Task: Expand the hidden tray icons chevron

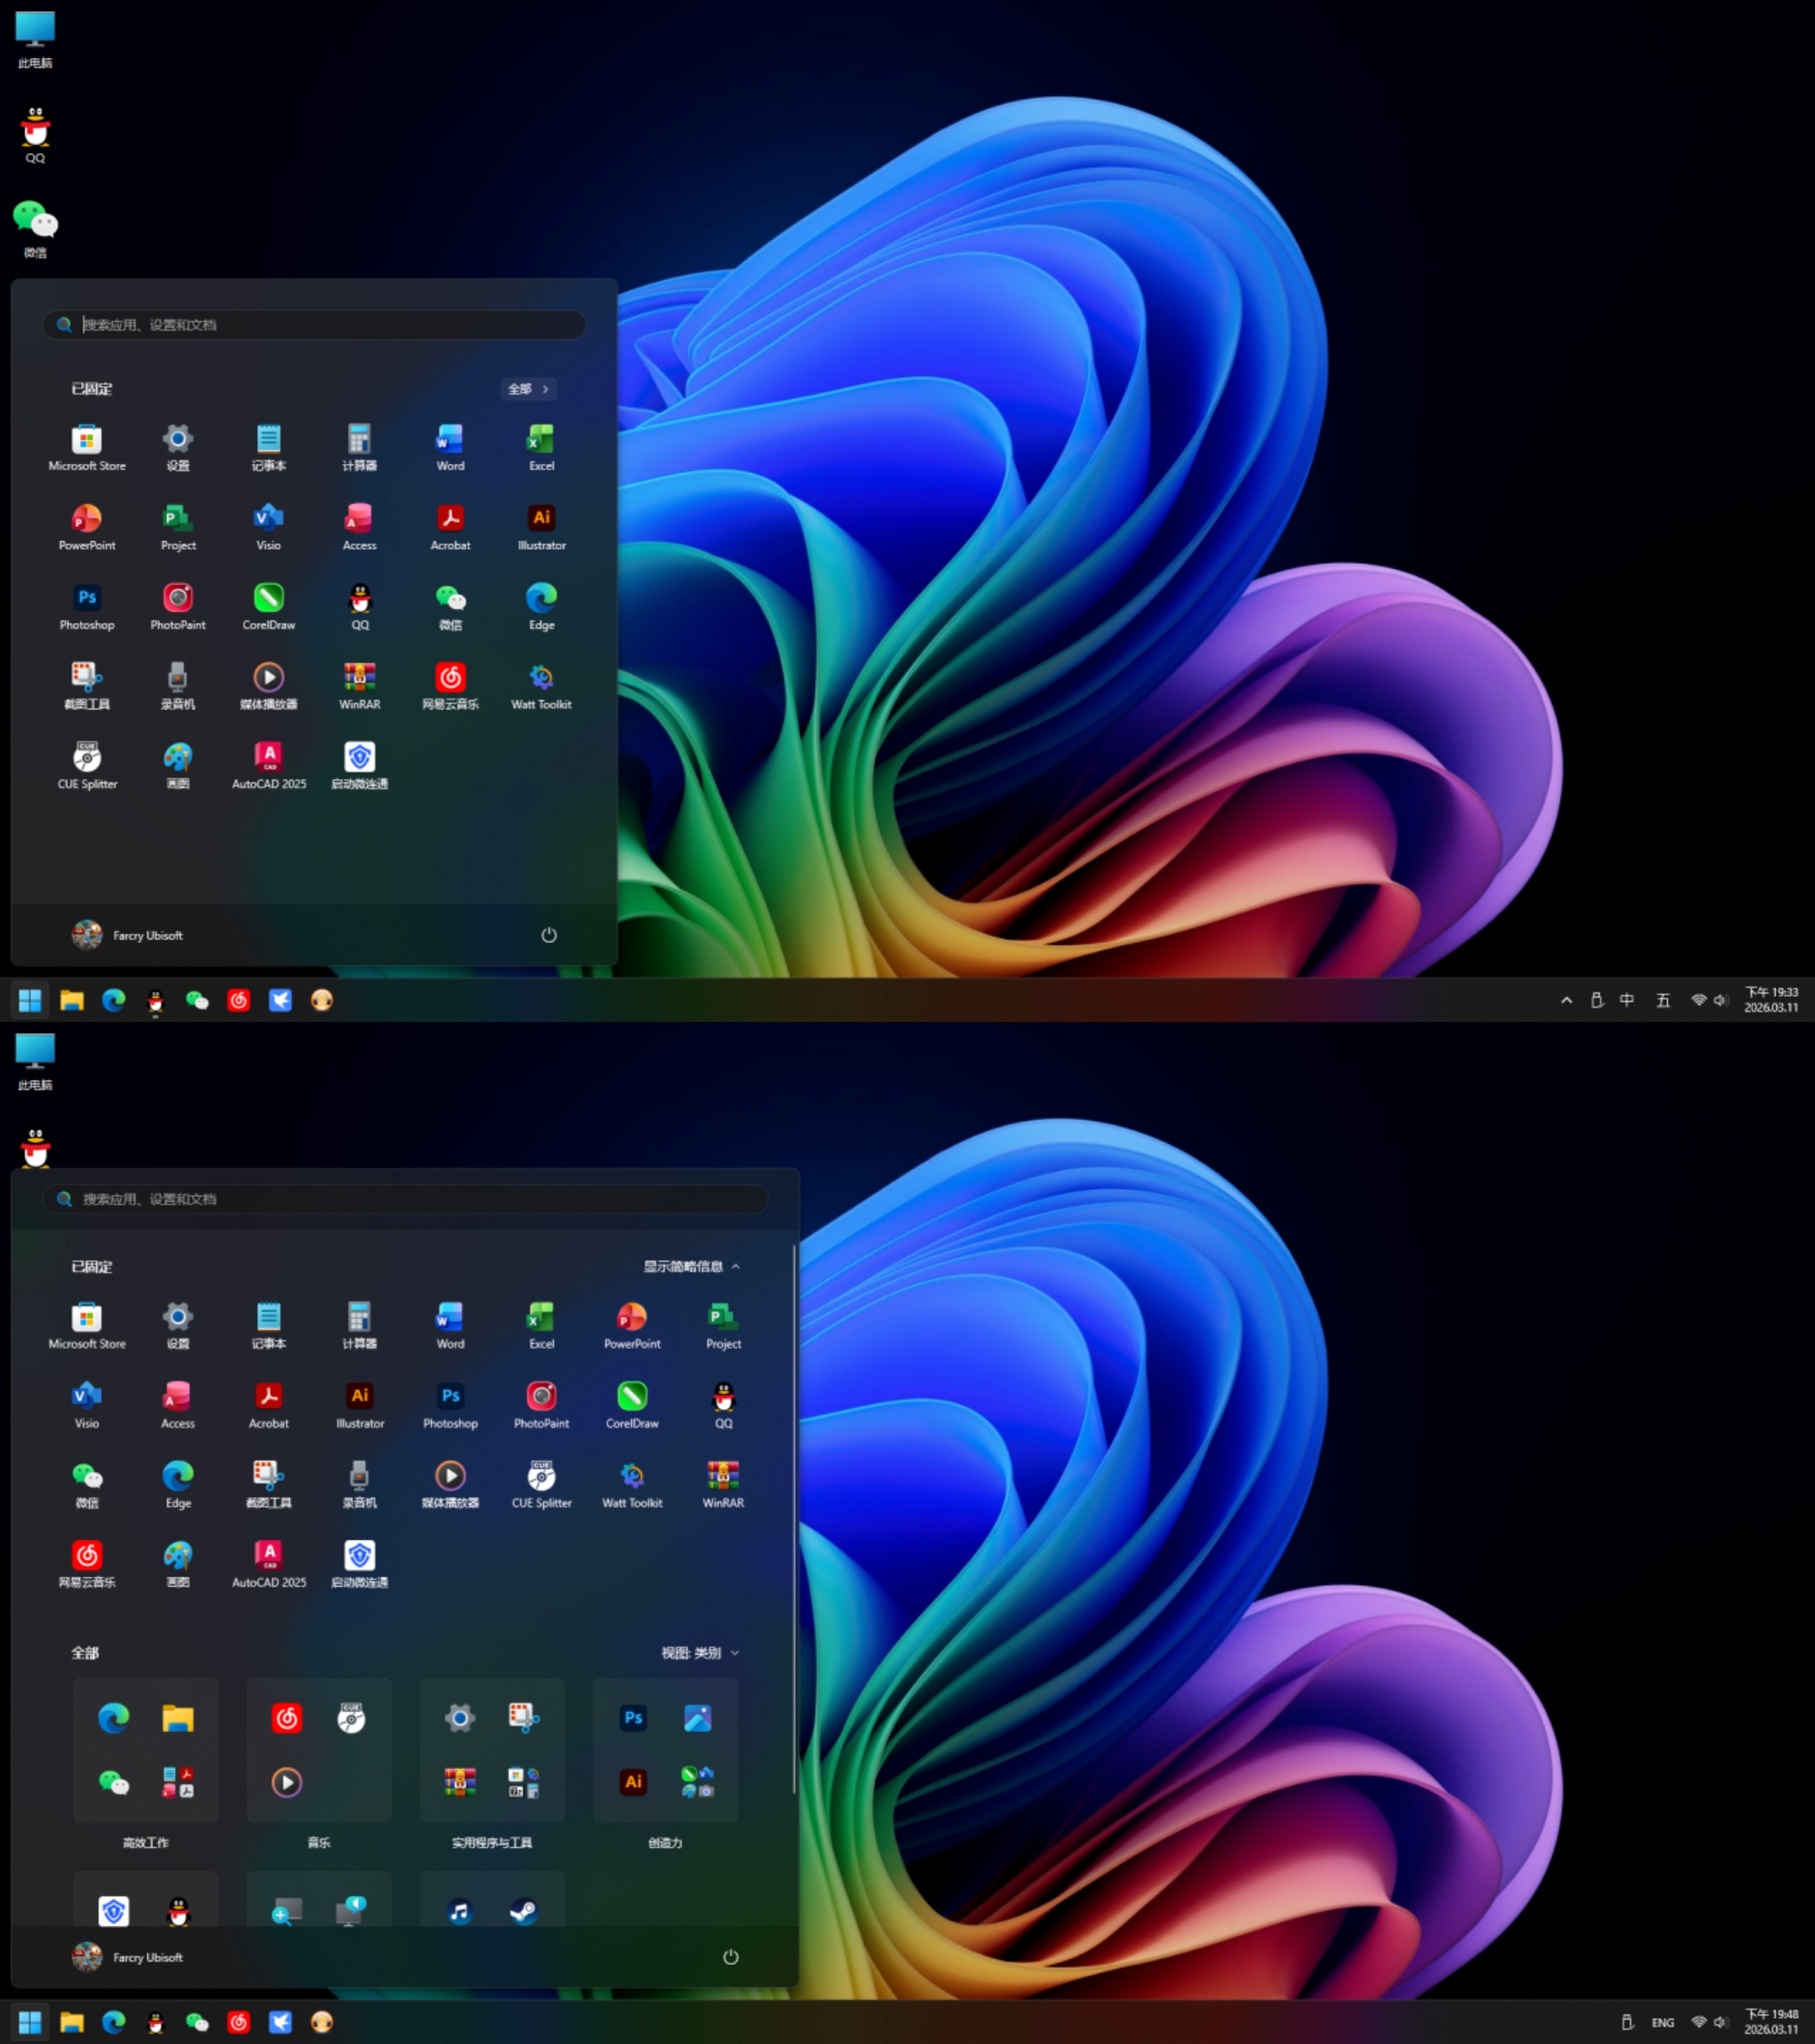Action: pyautogui.click(x=1566, y=1000)
